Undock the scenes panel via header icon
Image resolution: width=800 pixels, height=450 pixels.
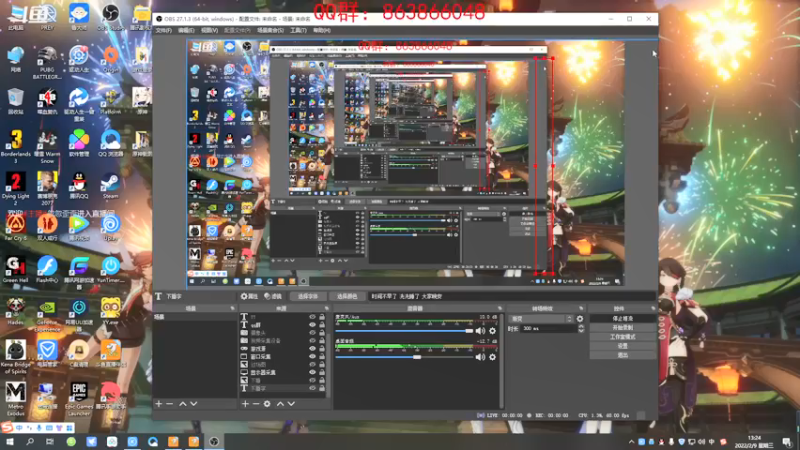232,308
